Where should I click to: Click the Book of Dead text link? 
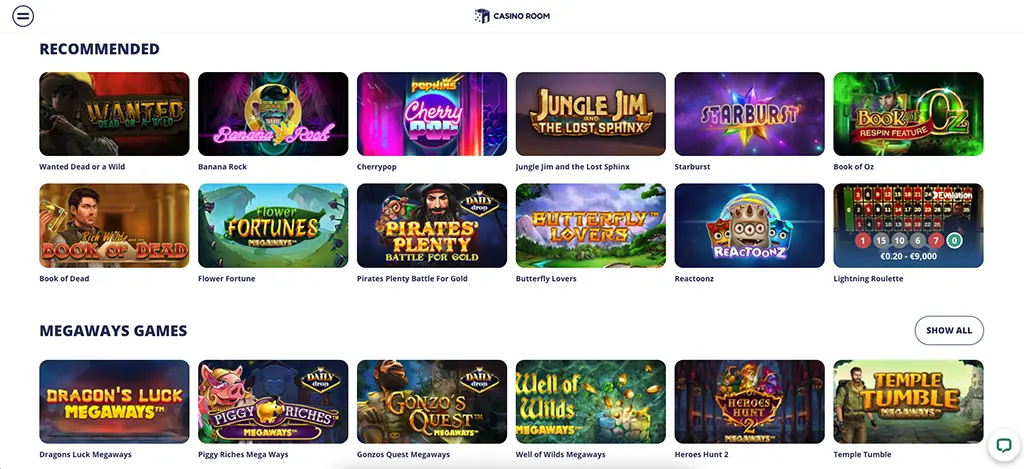(x=64, y=278)
